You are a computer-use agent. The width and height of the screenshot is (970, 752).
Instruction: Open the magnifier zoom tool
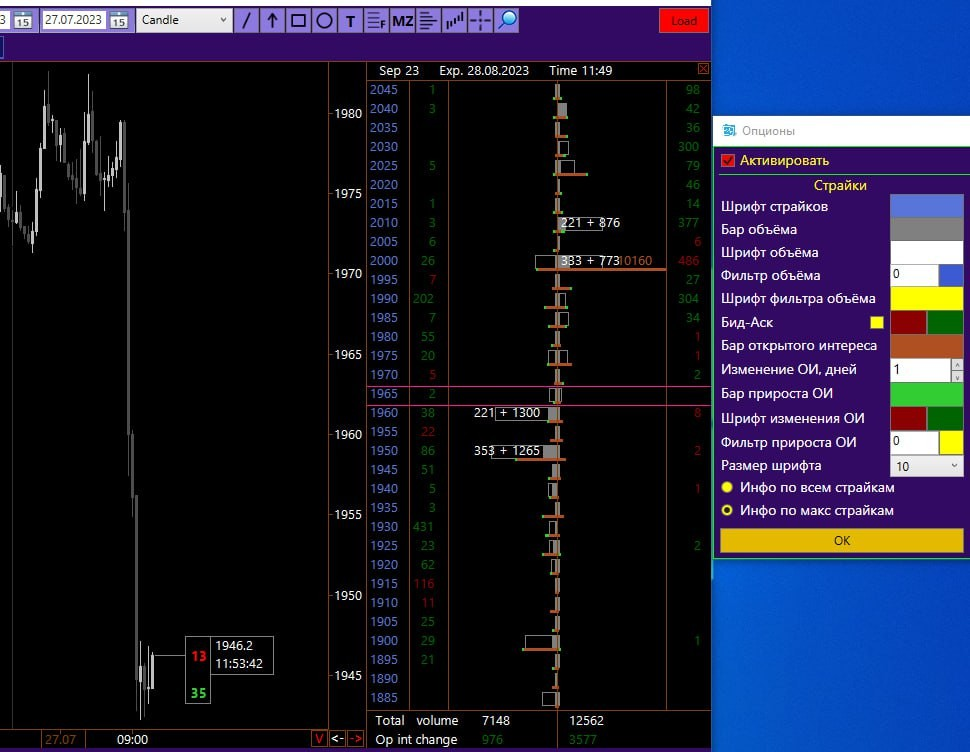(x=507, y=20)
